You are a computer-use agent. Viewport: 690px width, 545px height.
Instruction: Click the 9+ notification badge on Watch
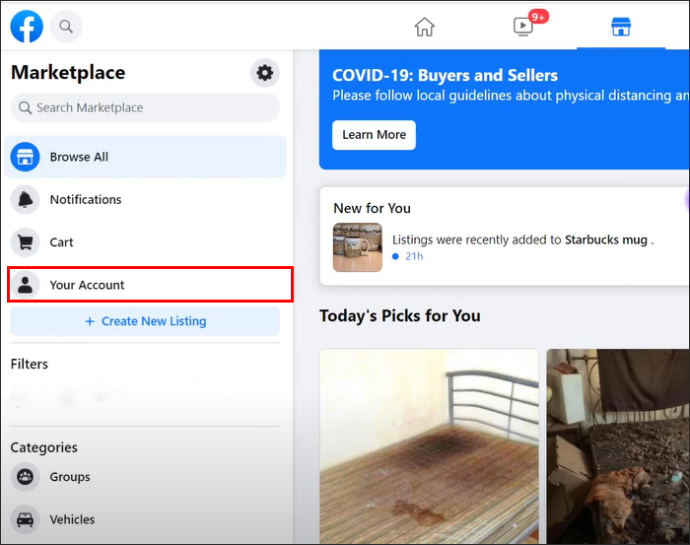[x=538, y=17]
